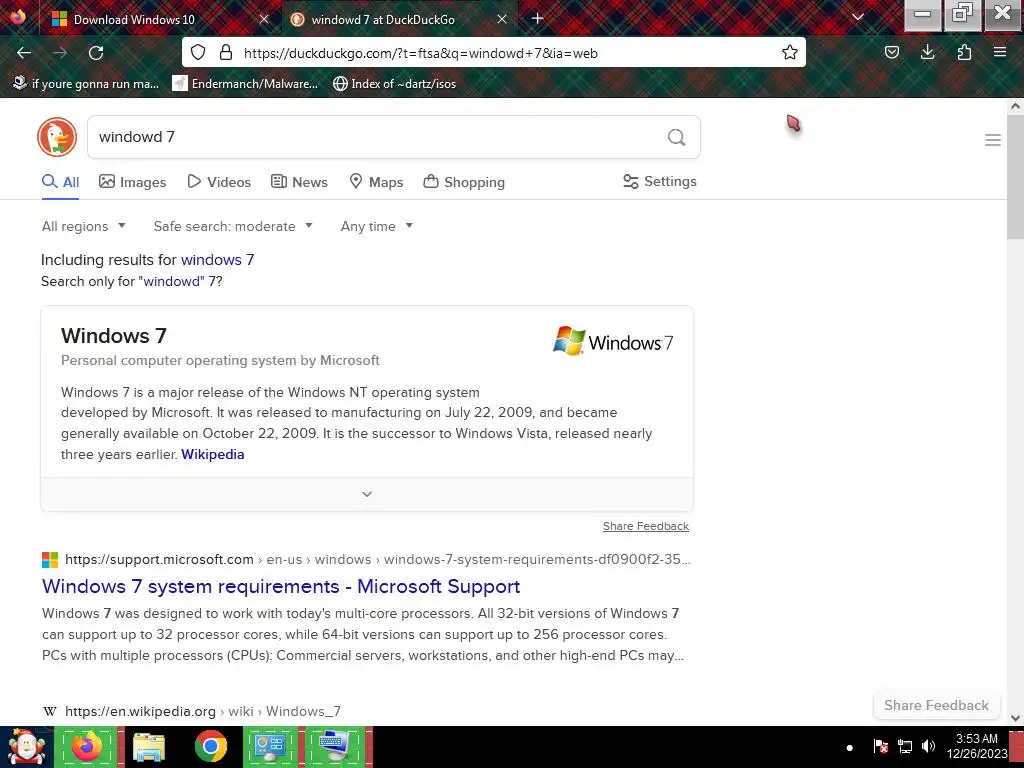Follow the 'windows 7' corrected query link
Screen dimensions: 1024x768
pyautogui.click(x=217, y=260)
